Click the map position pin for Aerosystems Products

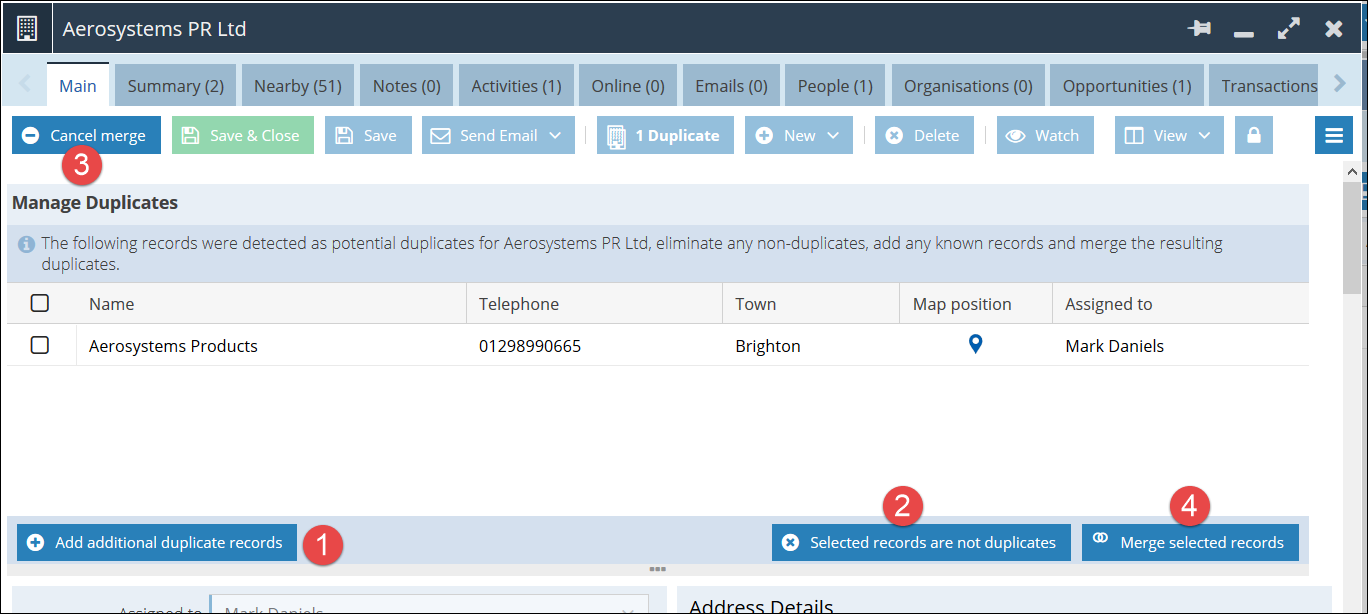[975, 345]
